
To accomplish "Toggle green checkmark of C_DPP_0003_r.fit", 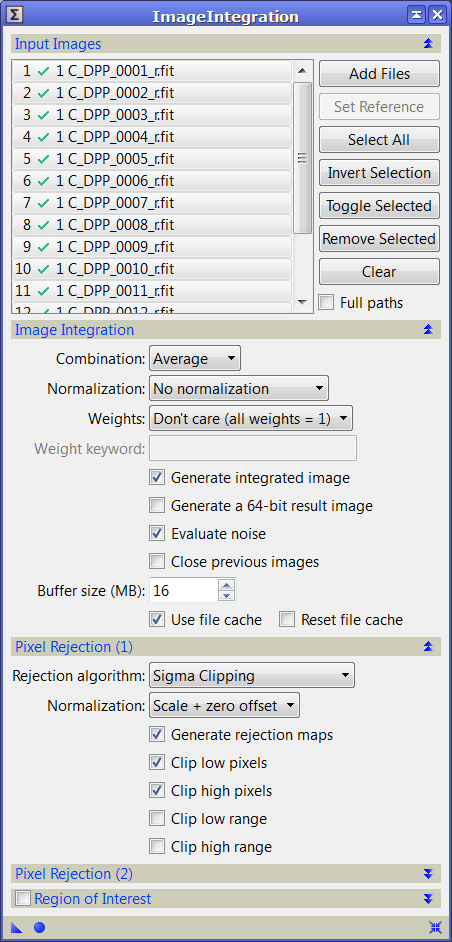I will (x=43, y=115).
